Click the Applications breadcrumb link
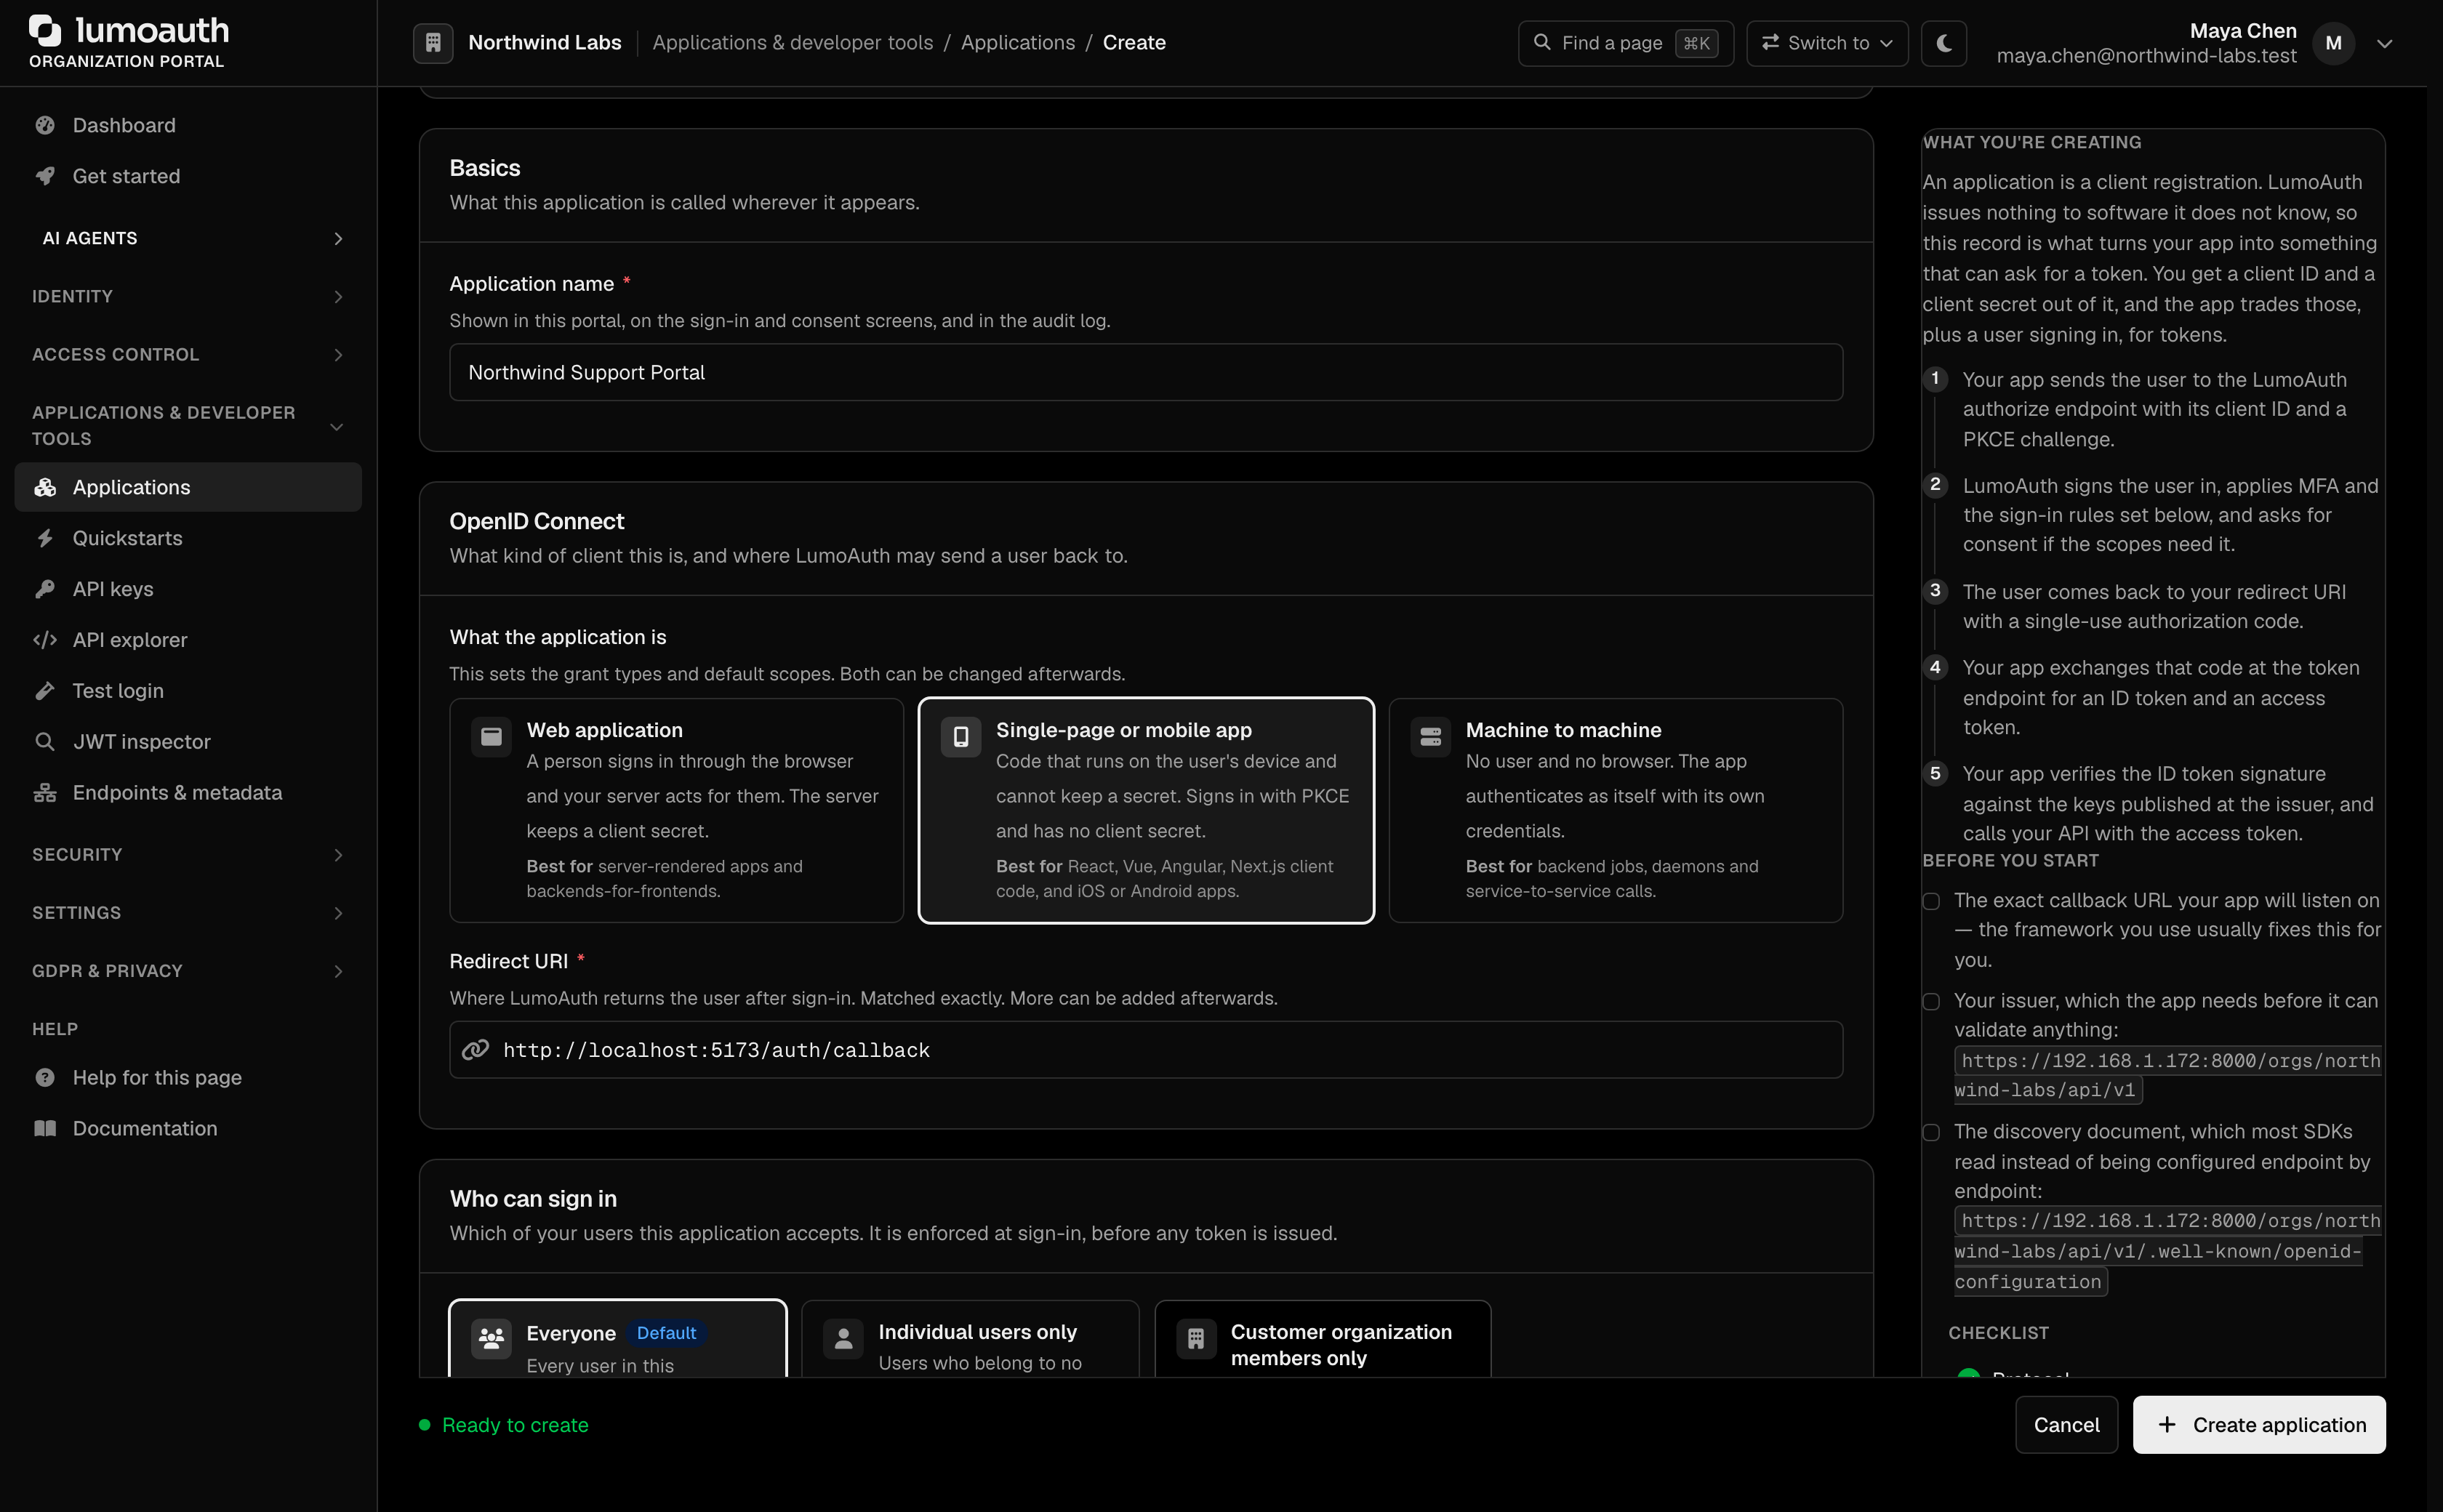The height and width of the screenshot is (1512, 2443). pyautogui.click(x=1018, y=43)
